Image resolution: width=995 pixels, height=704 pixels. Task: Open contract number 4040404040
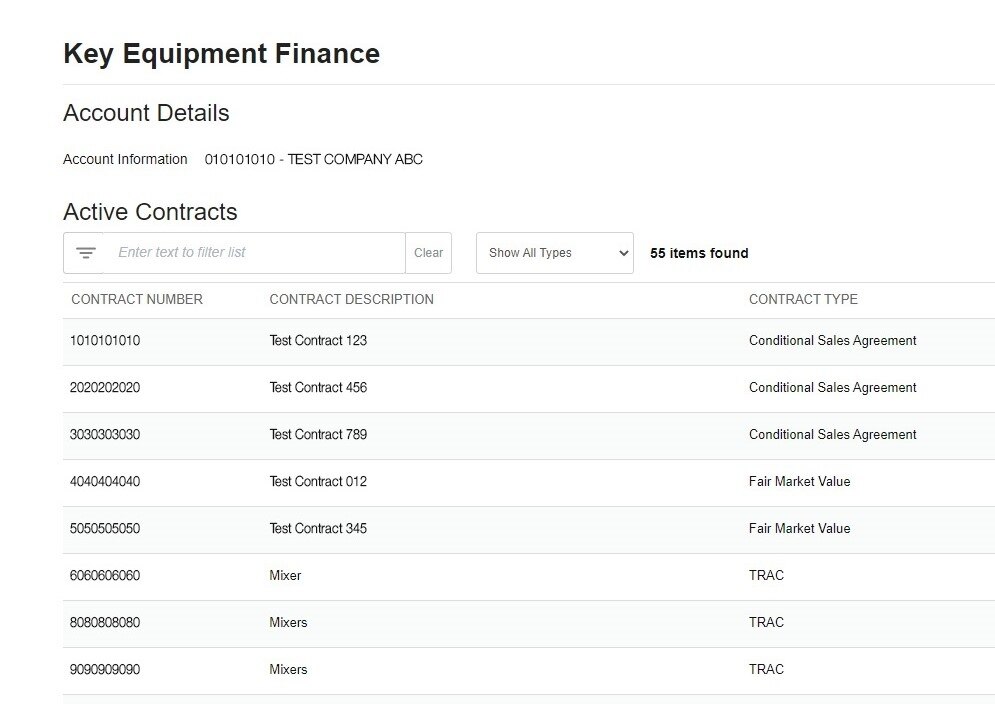[x=105, y=482]
